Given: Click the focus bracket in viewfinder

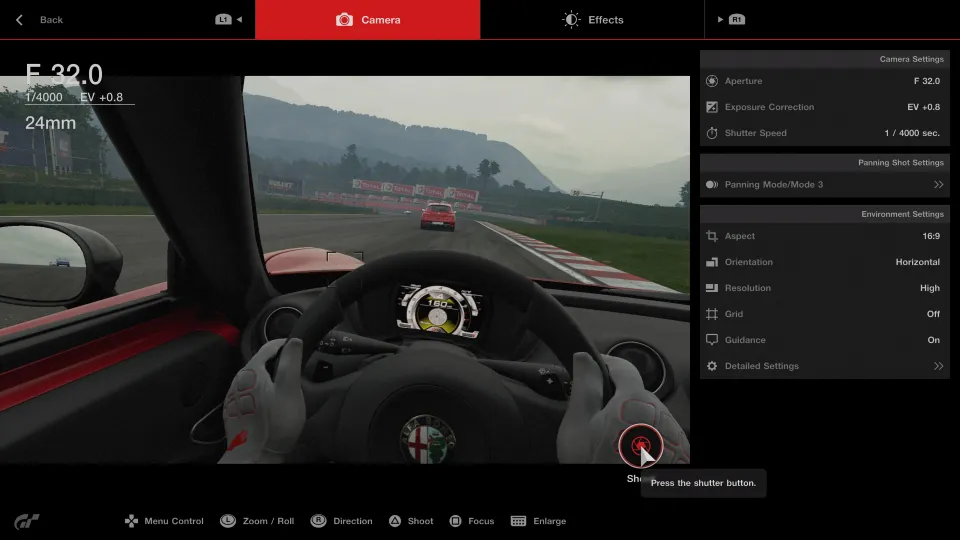Looking at the screenshot, I should (x=345, y=269).
